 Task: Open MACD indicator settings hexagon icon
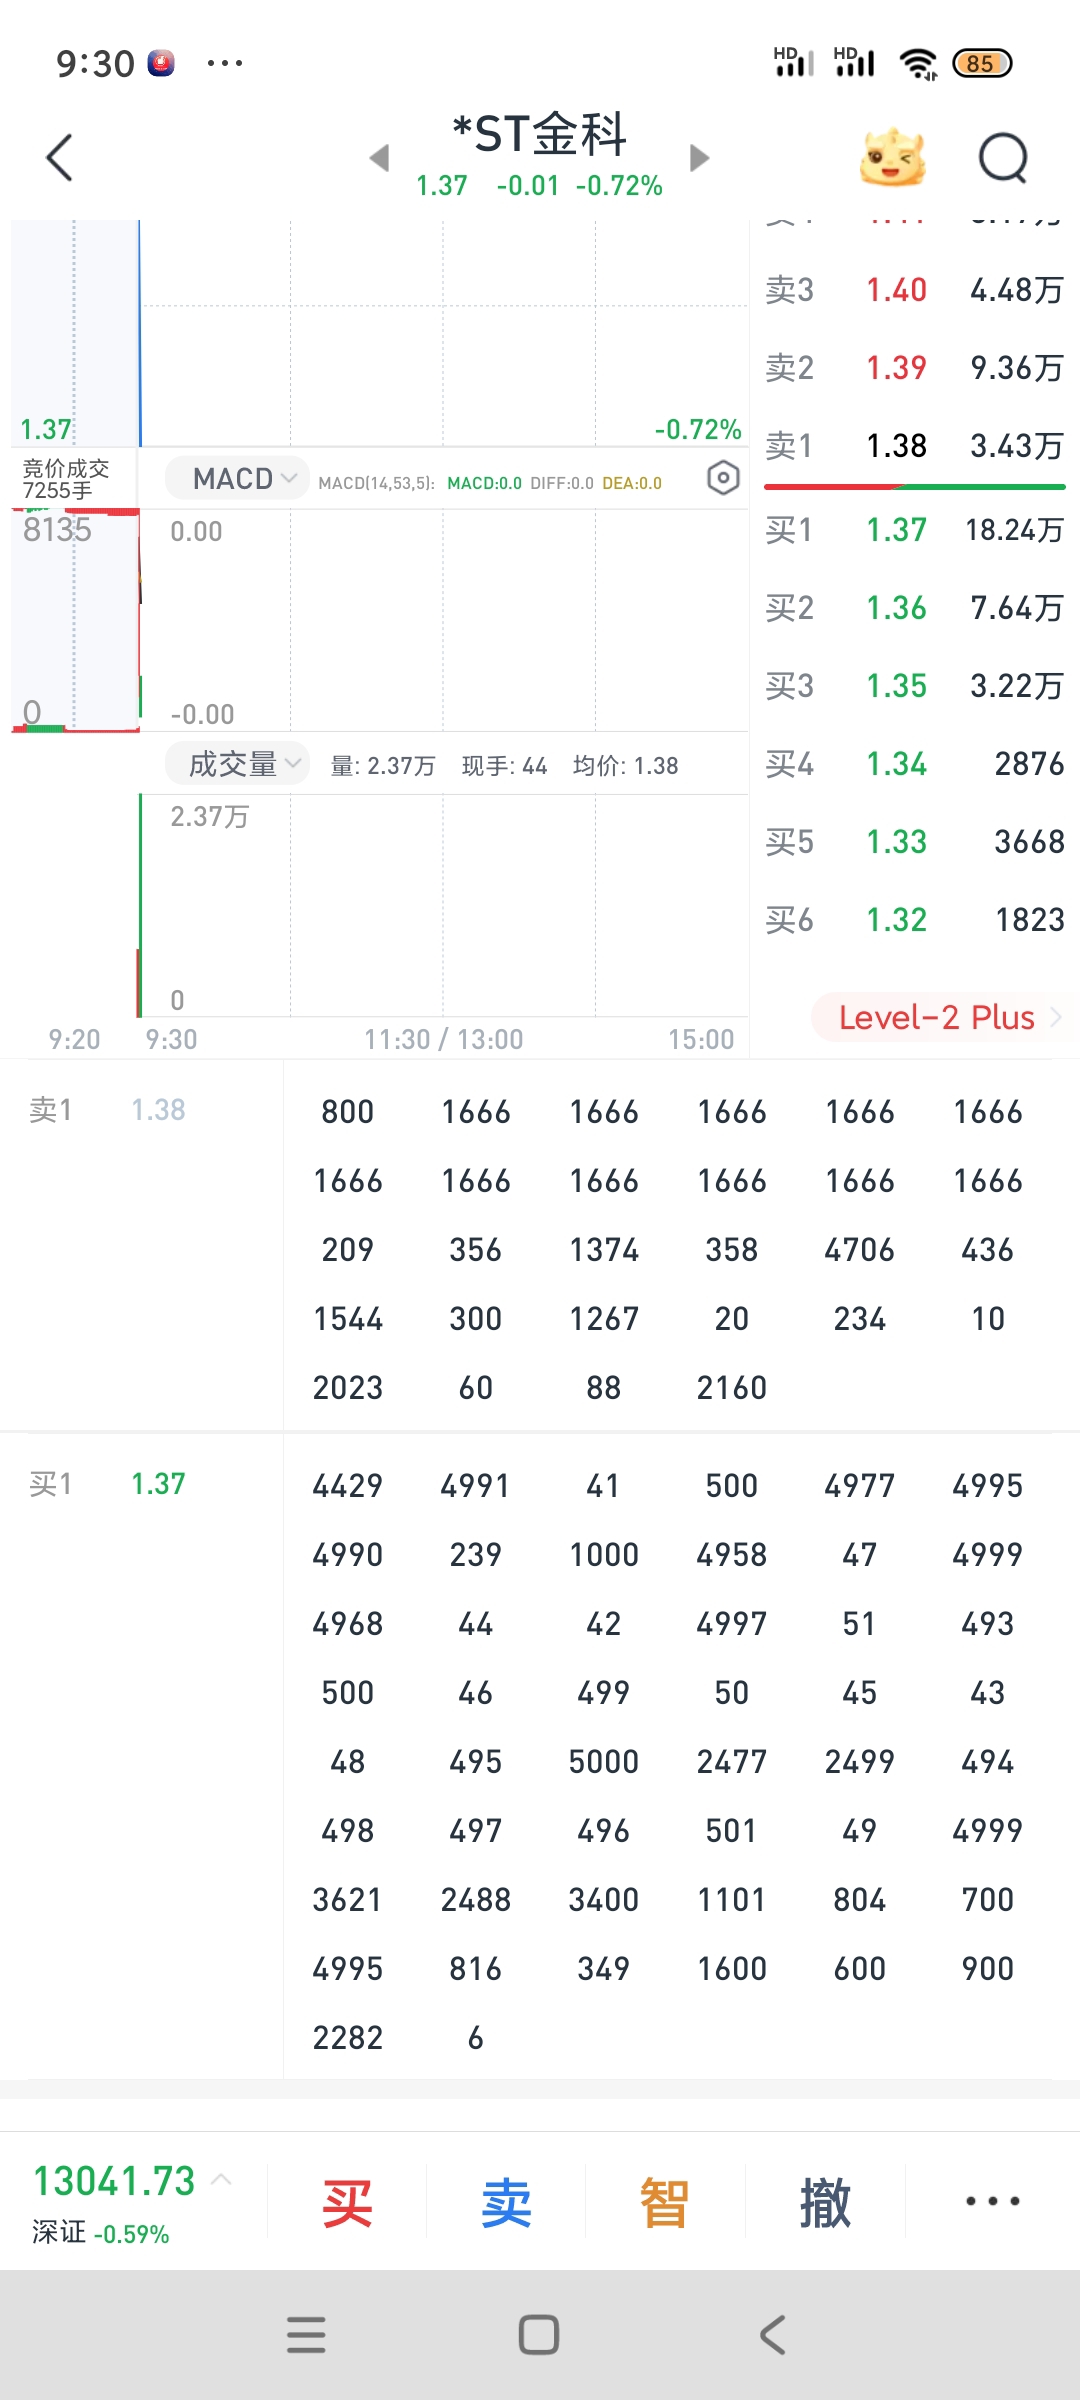pyautogui.click(x=723, y=478)
